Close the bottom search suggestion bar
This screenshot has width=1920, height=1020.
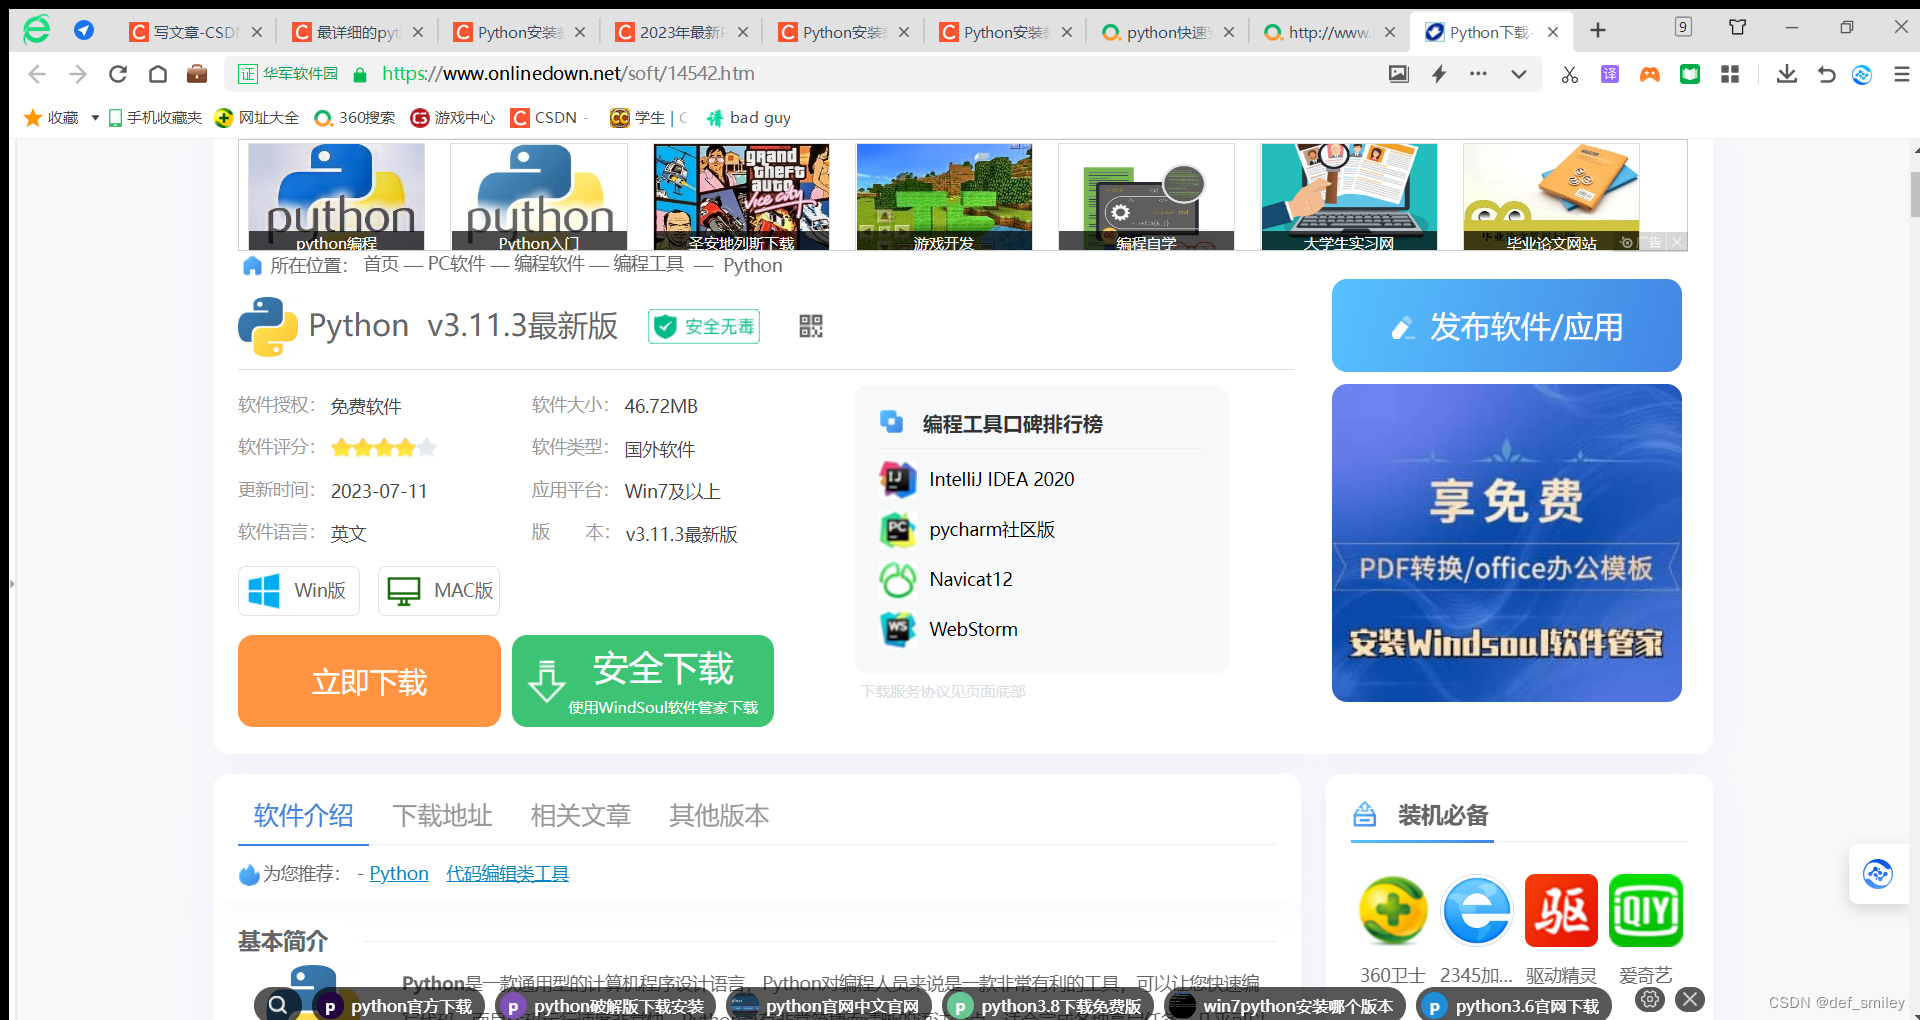pos(1690,999)
